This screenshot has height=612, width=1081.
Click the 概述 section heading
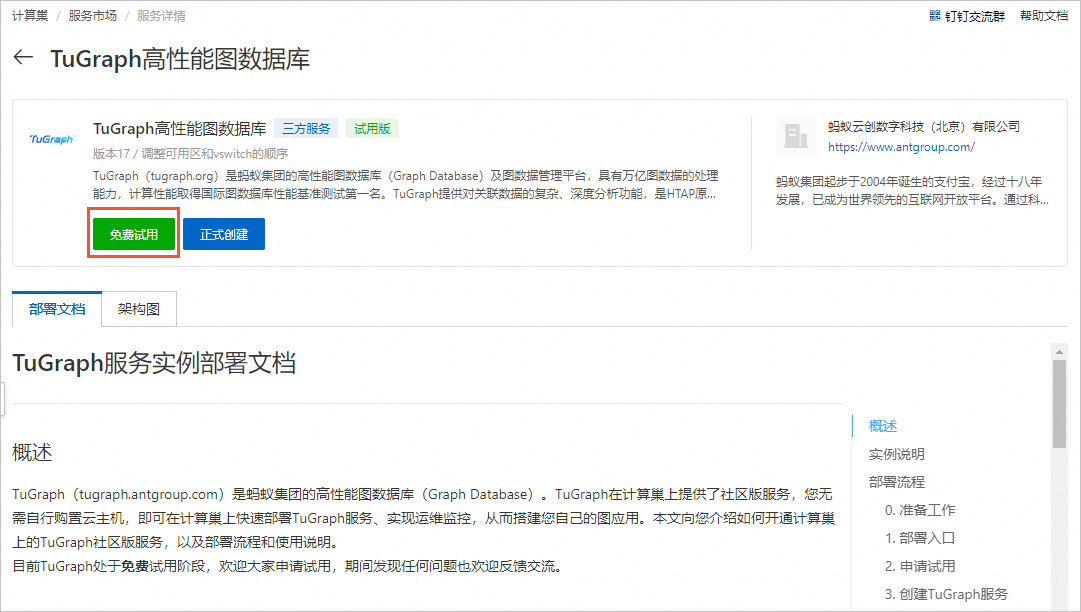click(x=32, y=452)
